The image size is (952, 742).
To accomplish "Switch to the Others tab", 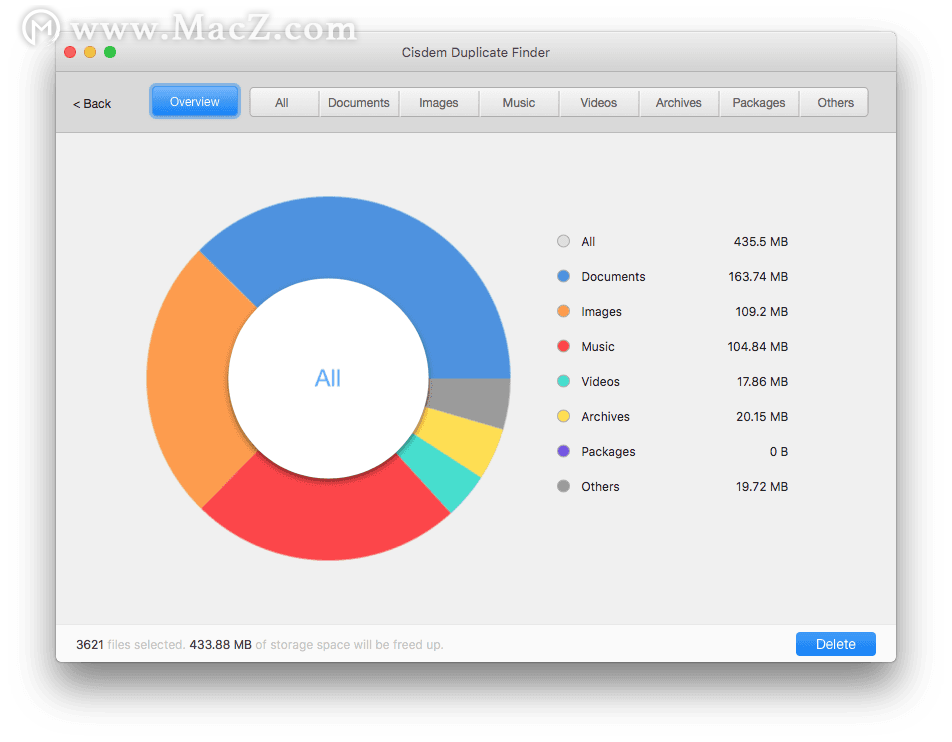I will coord(835,103).
